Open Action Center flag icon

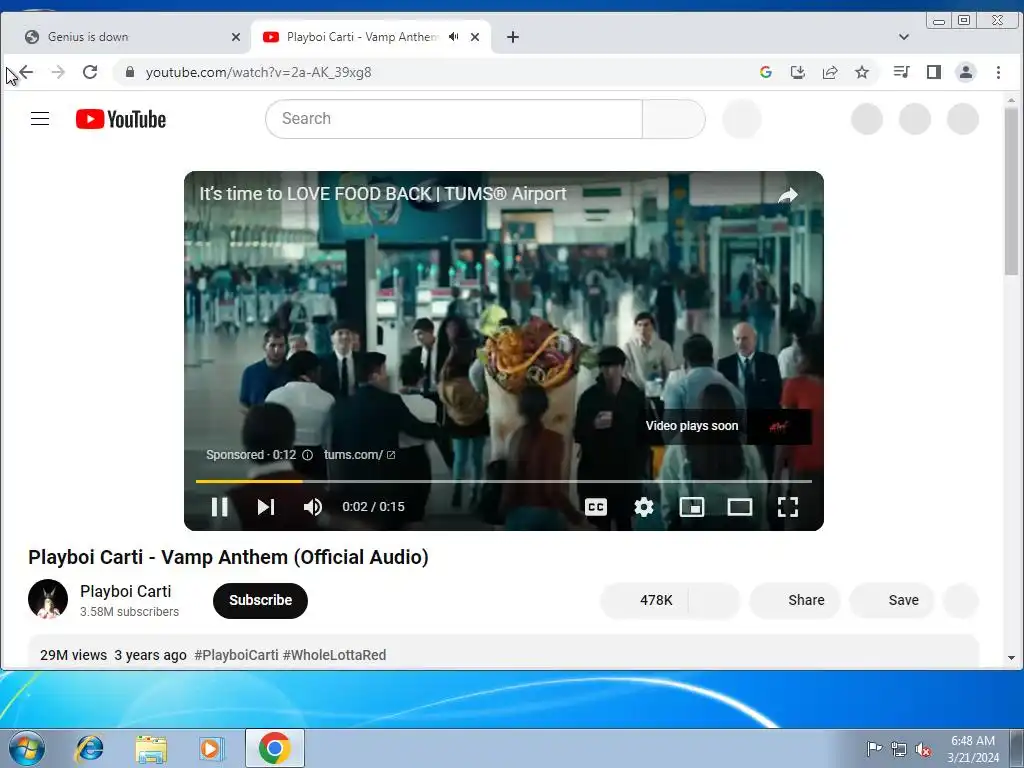coord(874,748)
